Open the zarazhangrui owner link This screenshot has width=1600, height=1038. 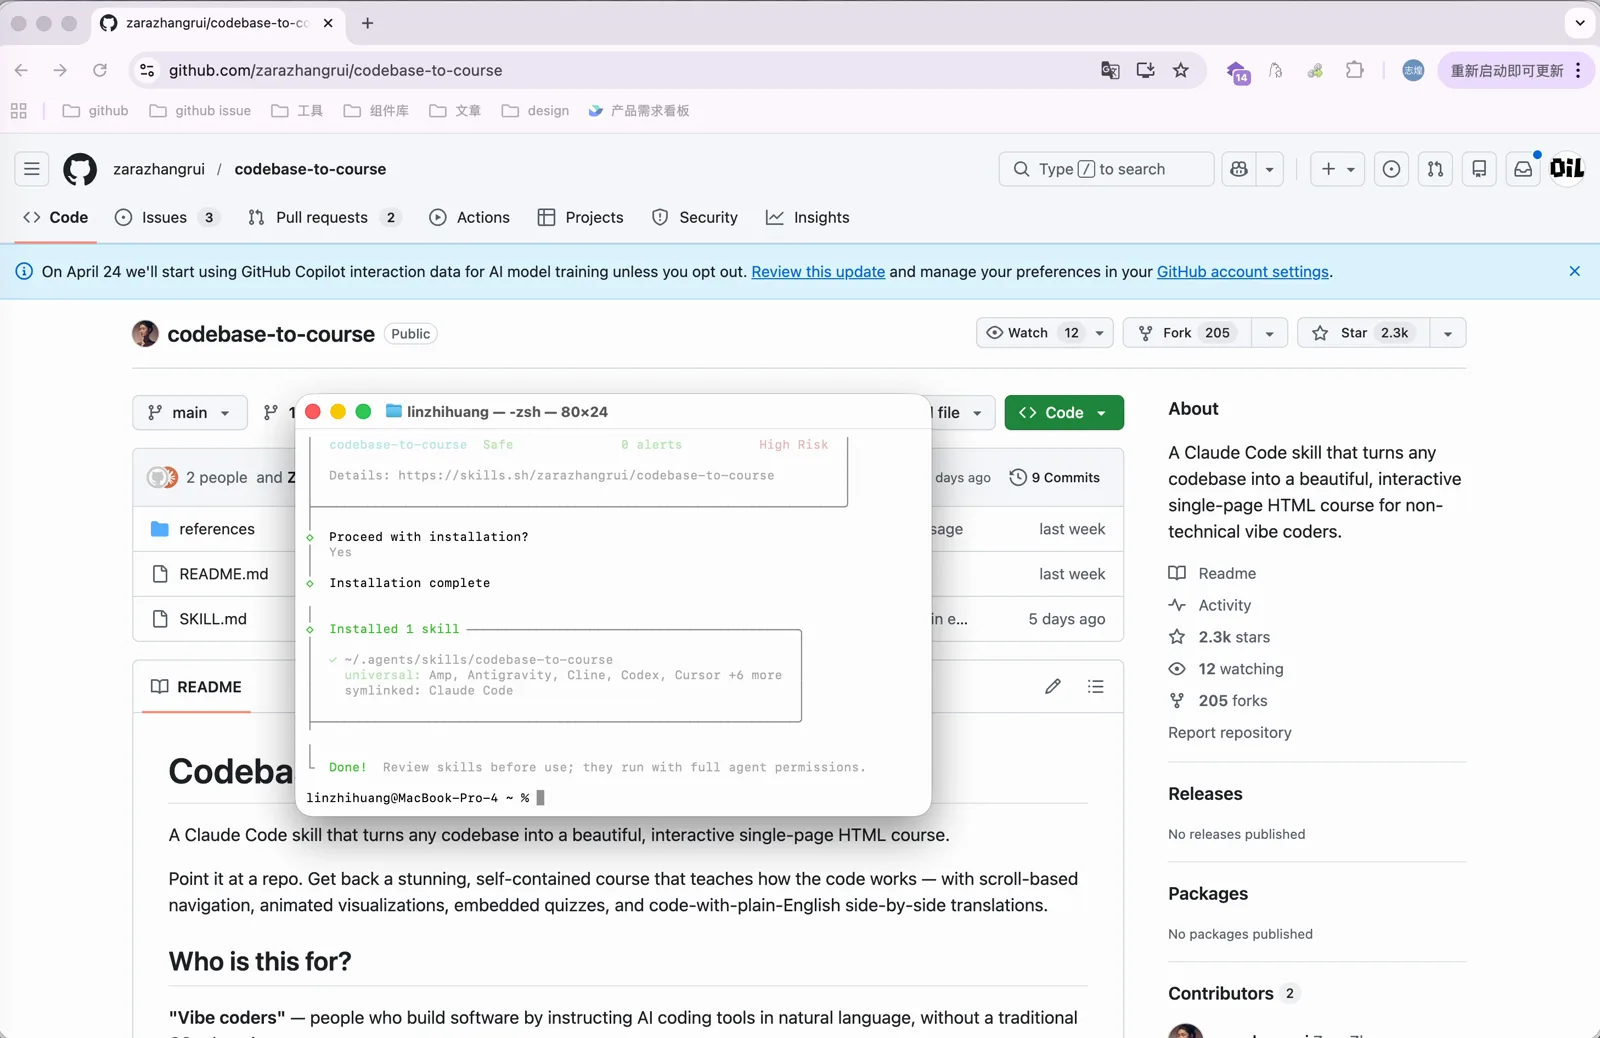159,169
